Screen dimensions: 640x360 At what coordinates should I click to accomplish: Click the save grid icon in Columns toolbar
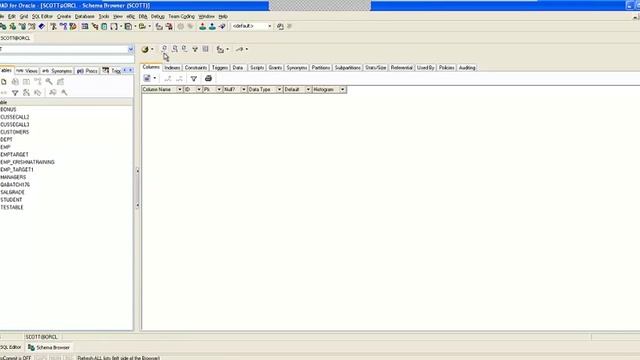pos(147,78)
